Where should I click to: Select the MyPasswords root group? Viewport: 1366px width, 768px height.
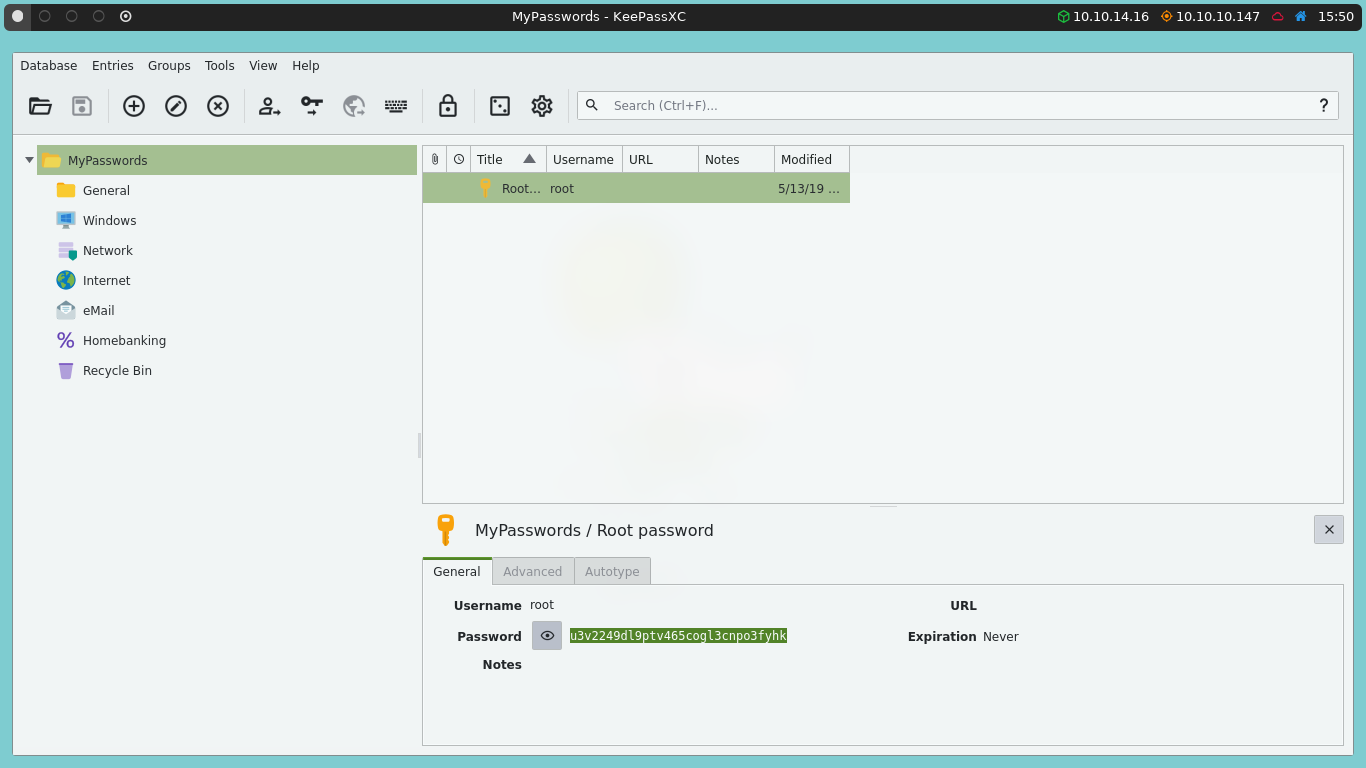(227, 160)
